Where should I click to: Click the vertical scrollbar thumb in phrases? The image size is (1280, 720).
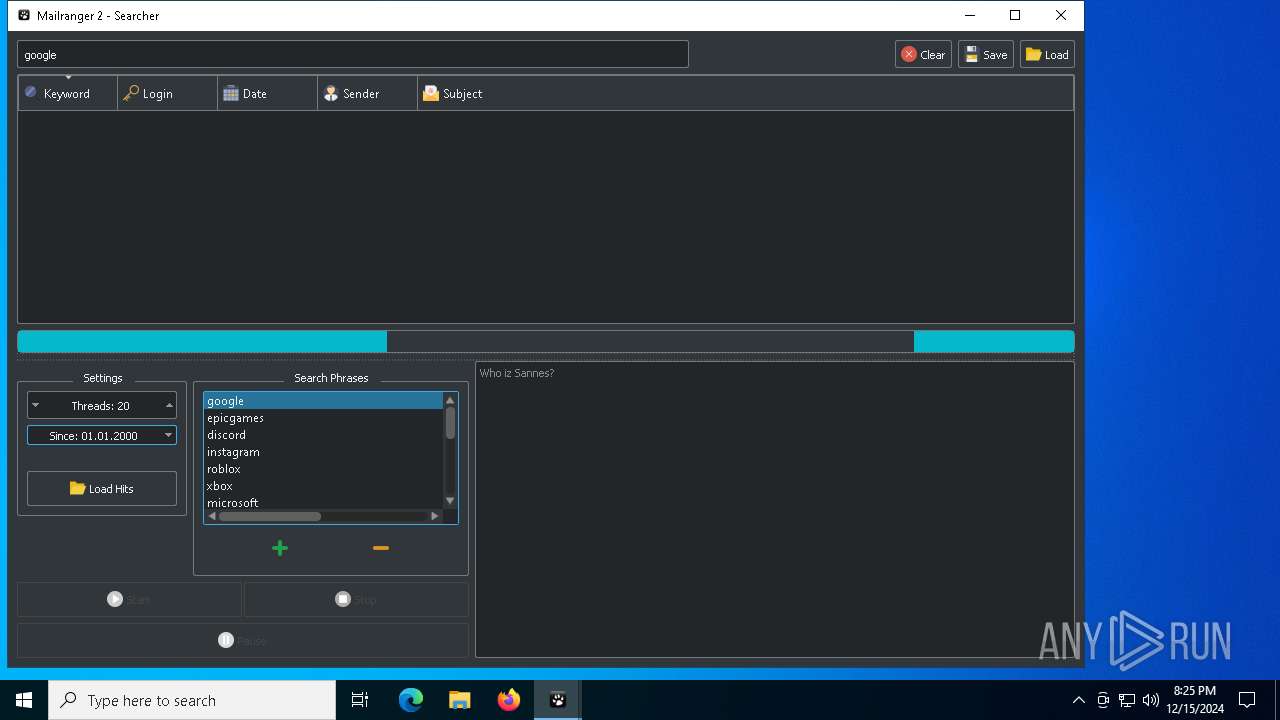450,423
